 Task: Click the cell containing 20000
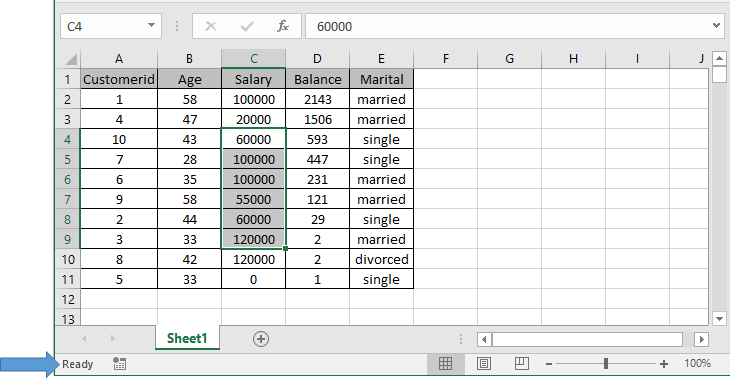click(253, 119)
